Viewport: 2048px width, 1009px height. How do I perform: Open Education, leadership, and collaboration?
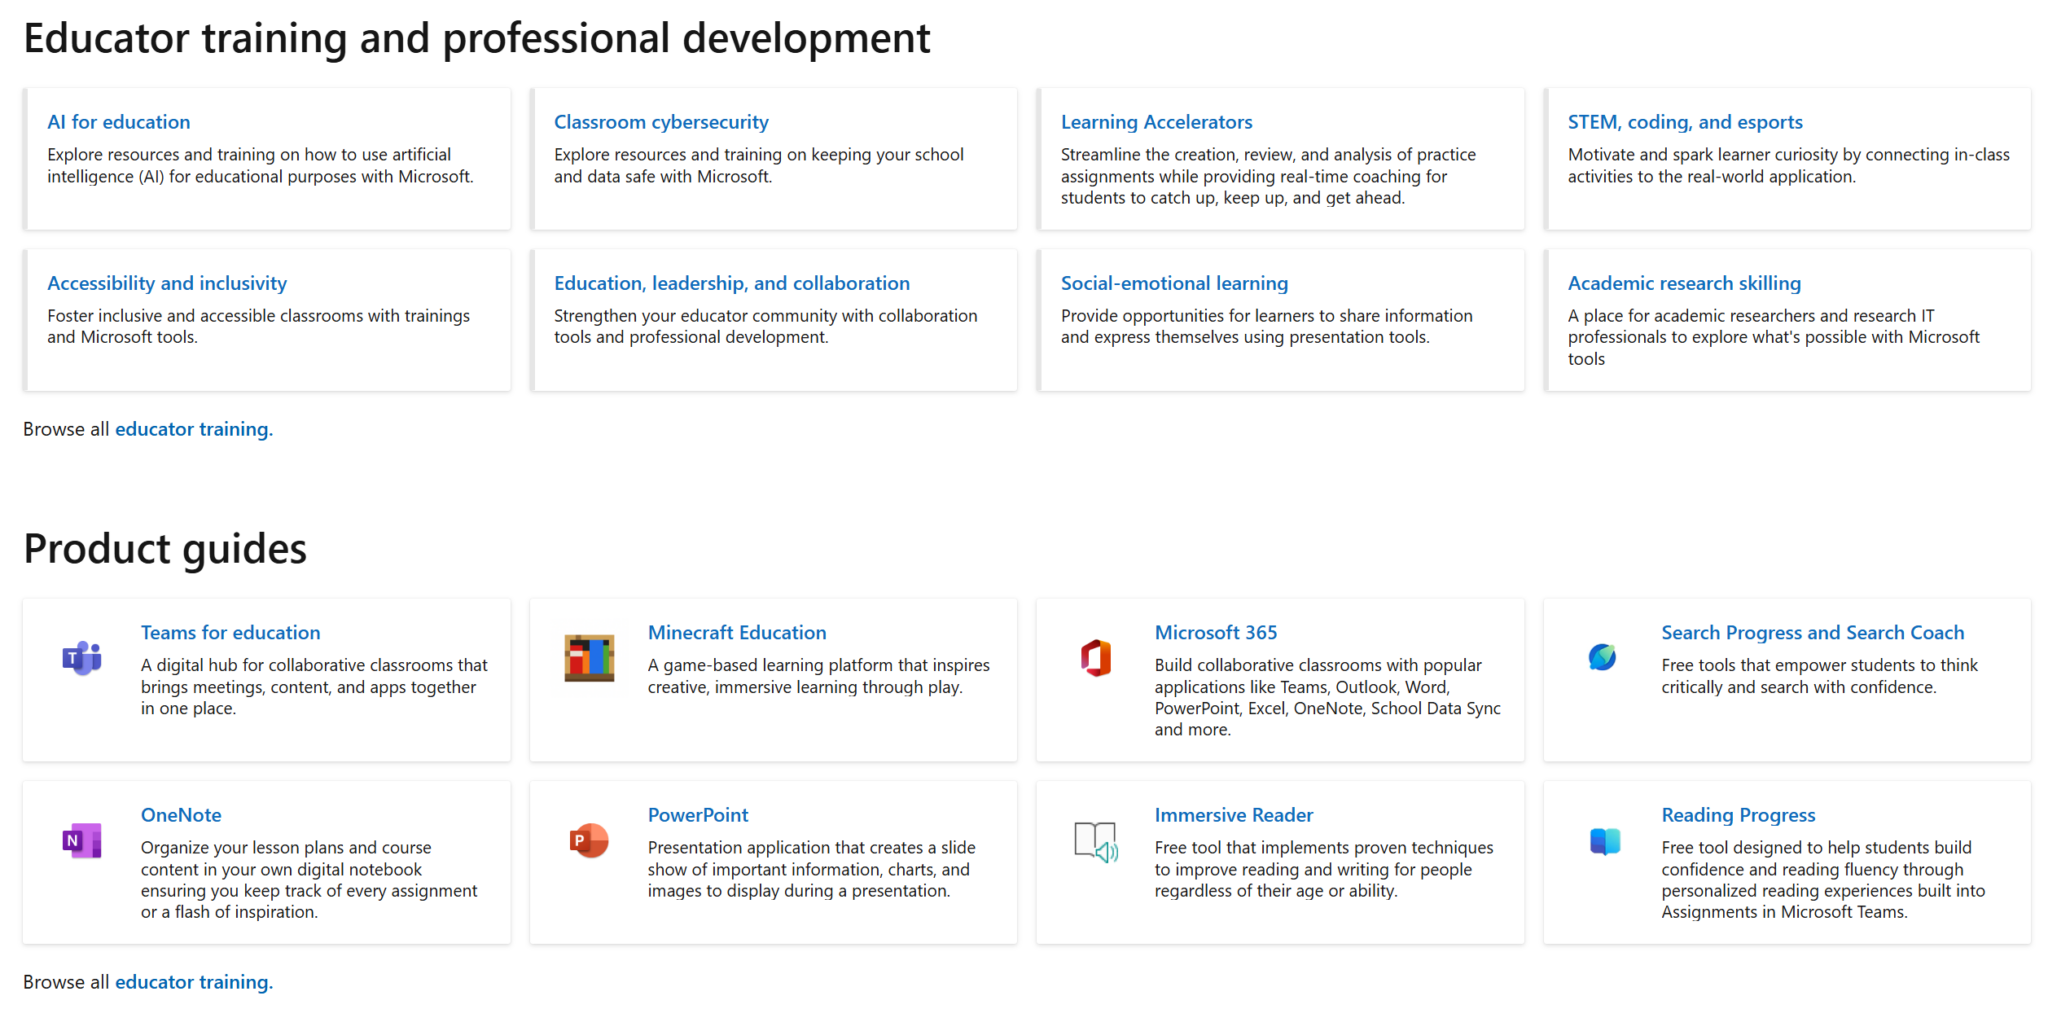pos(732,283)
